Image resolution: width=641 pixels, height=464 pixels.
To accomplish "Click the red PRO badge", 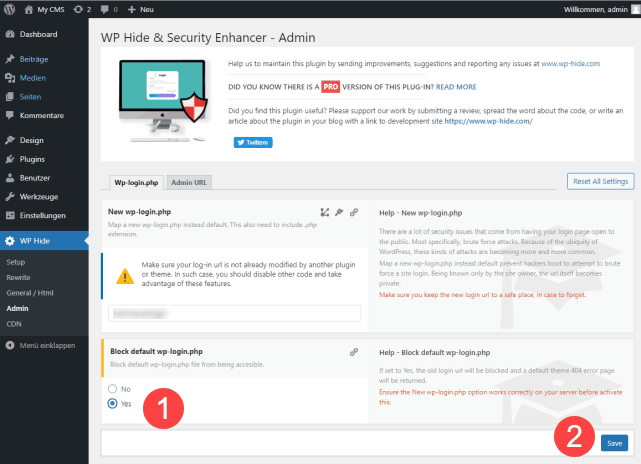I will tap(330, 87).
